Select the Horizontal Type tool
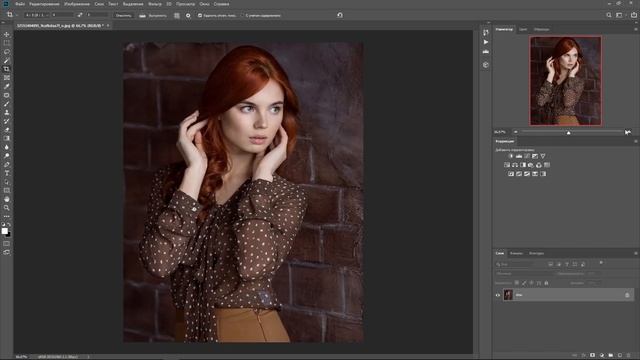Viewport: 640px width, 360px height. pos(7,173)
